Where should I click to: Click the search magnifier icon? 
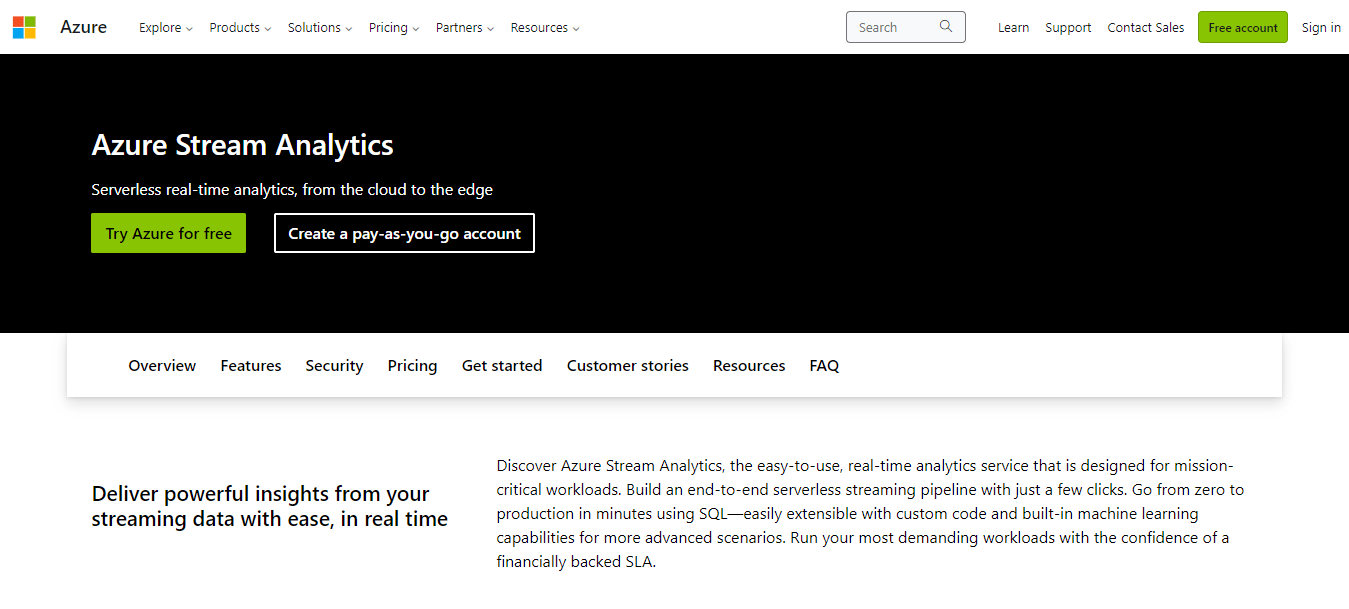click(946, 27)
